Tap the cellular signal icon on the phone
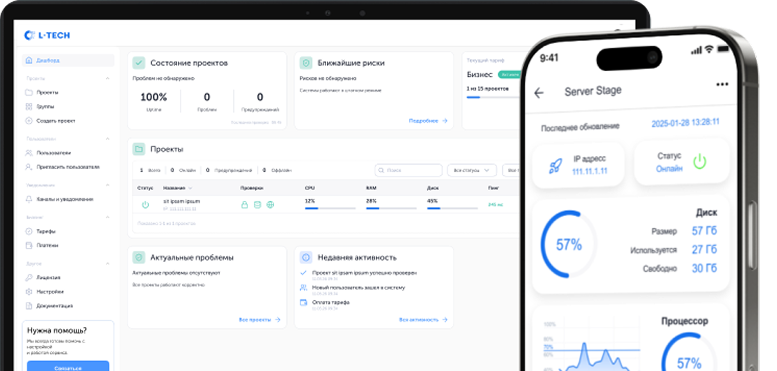The image size is (777, 371). (x=696, y=50)
